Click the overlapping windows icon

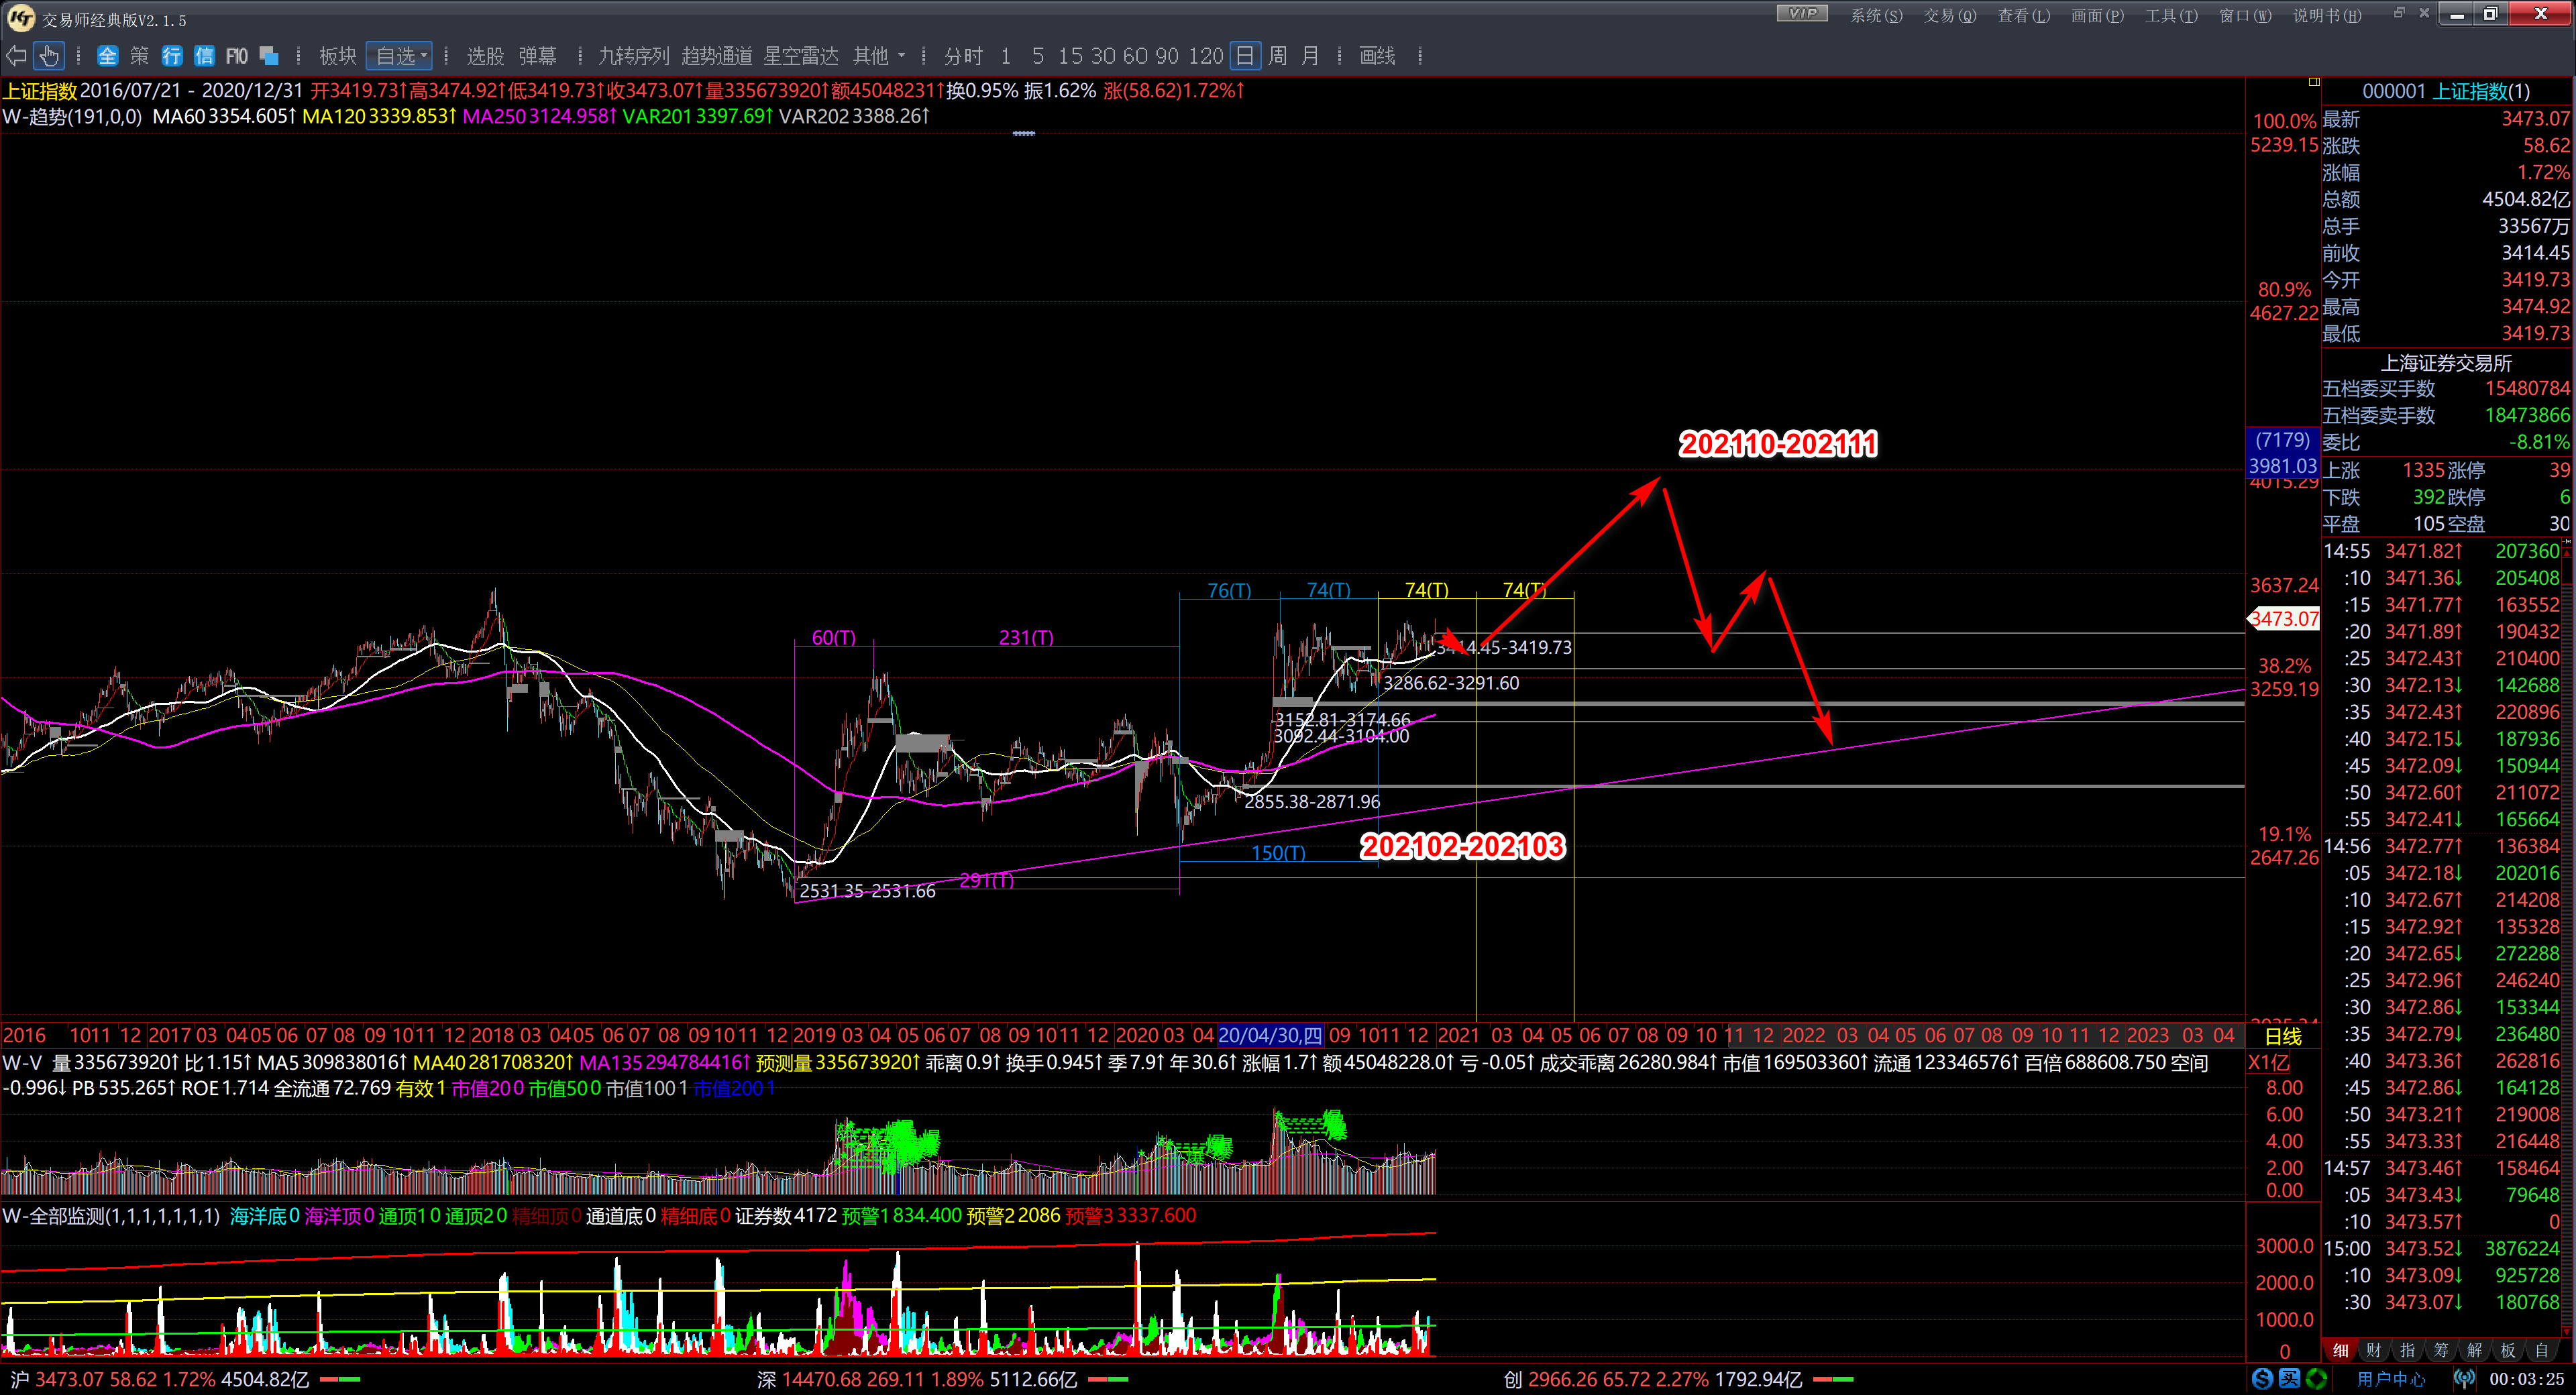[x=269, y=56]
